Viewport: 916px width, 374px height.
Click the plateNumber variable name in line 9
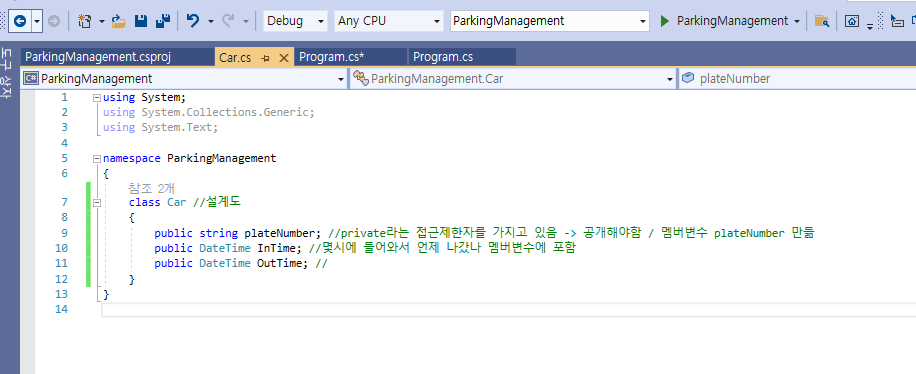(x=279, y=233)
